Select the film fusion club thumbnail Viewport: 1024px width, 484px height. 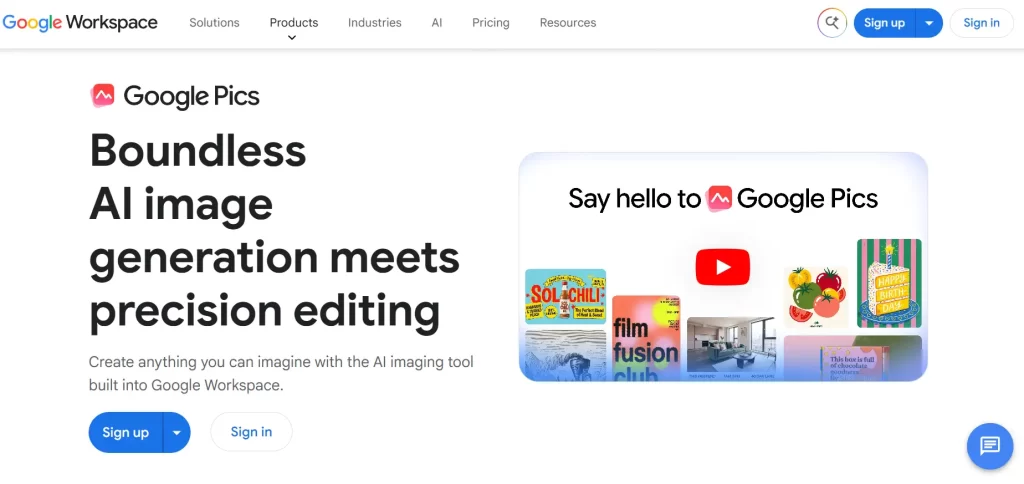point(646,338)
